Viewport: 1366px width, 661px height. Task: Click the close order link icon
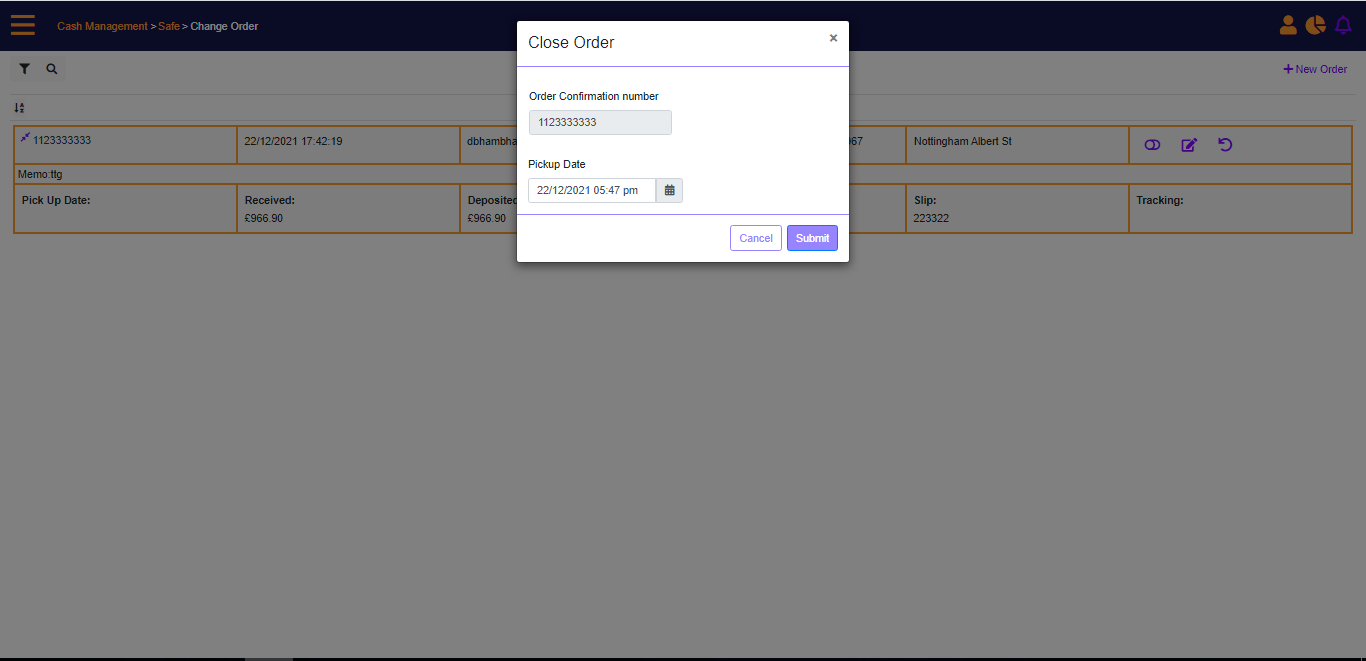[1152, 145]
